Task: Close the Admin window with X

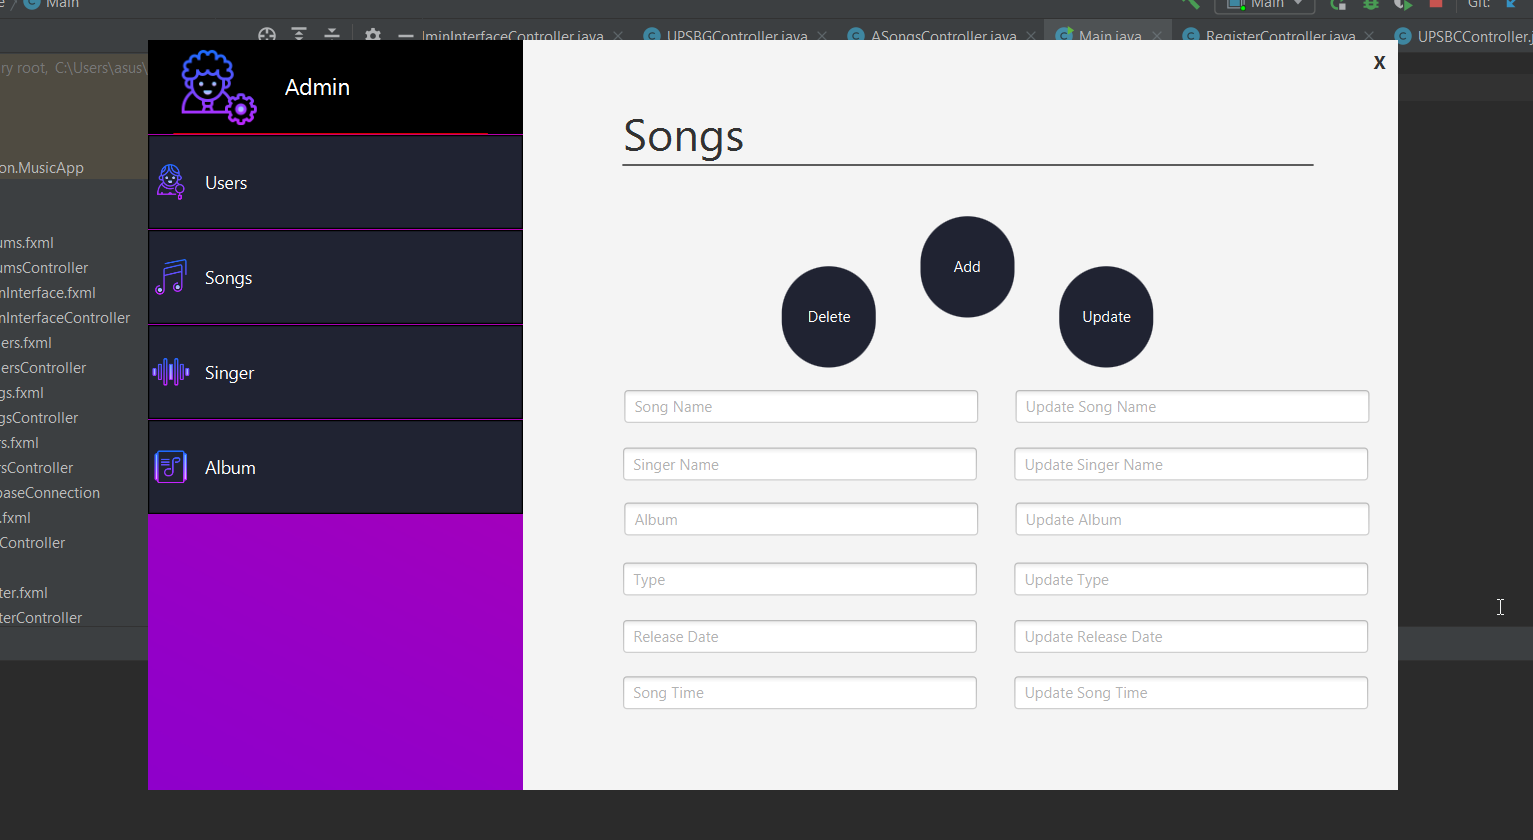Action: 1379,62
